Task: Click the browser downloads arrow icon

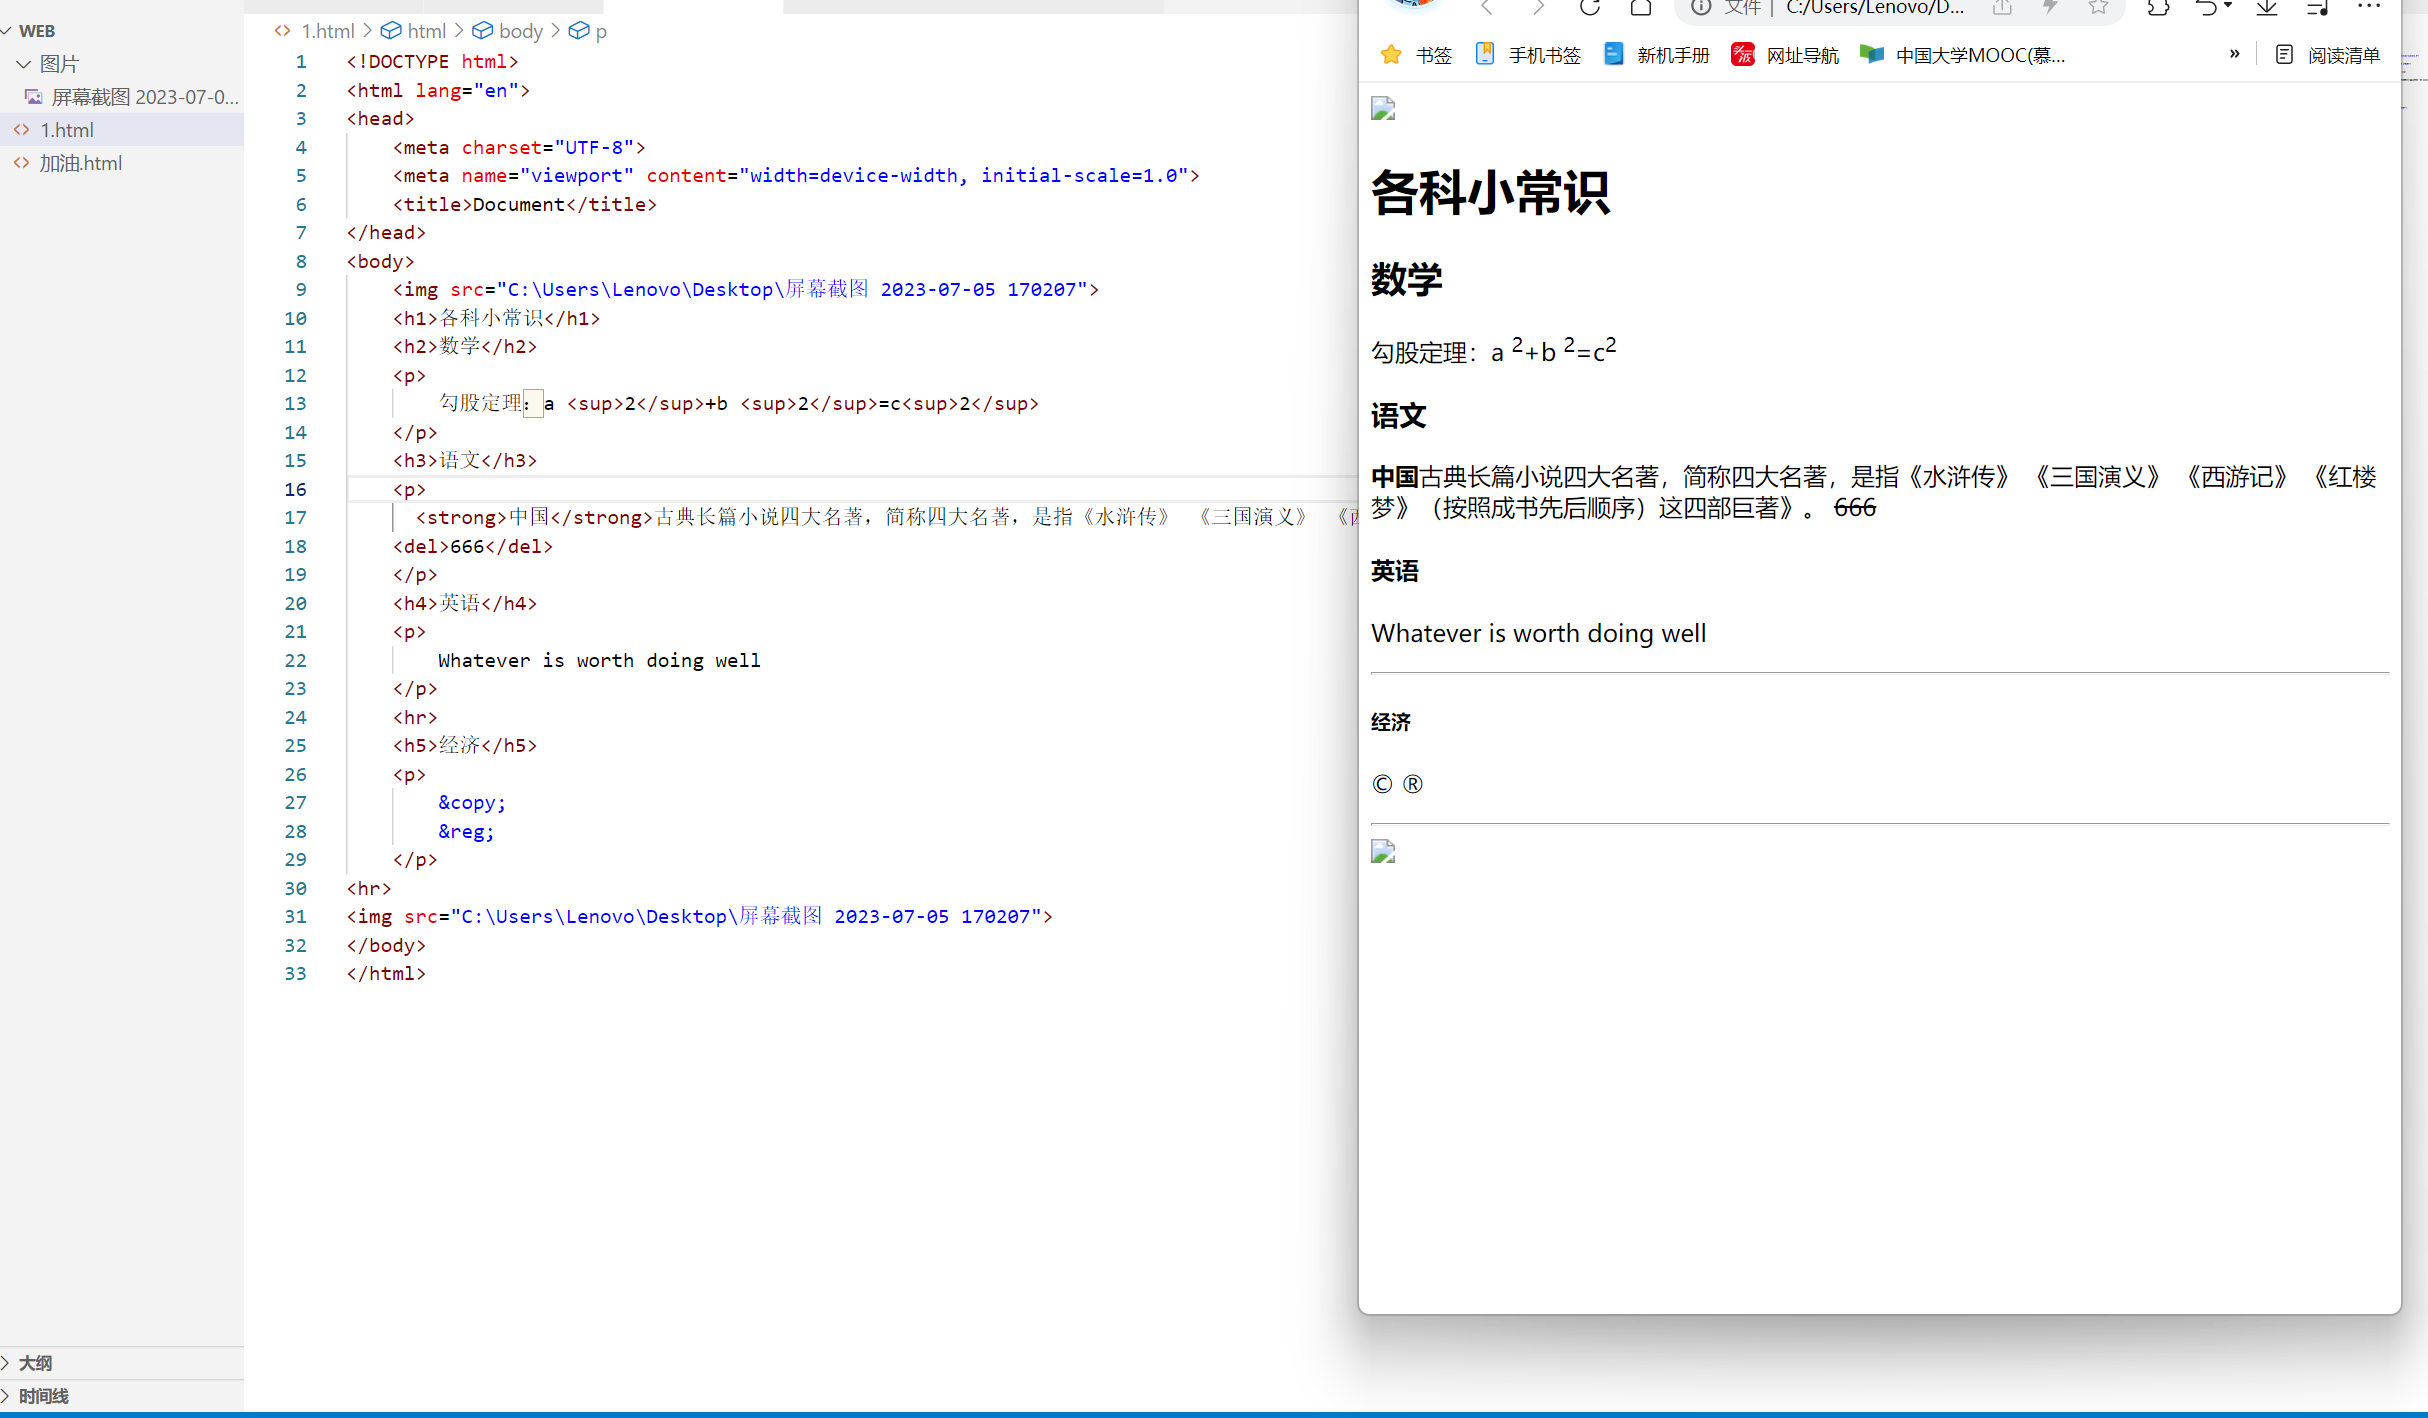Action: (2266, 8)
